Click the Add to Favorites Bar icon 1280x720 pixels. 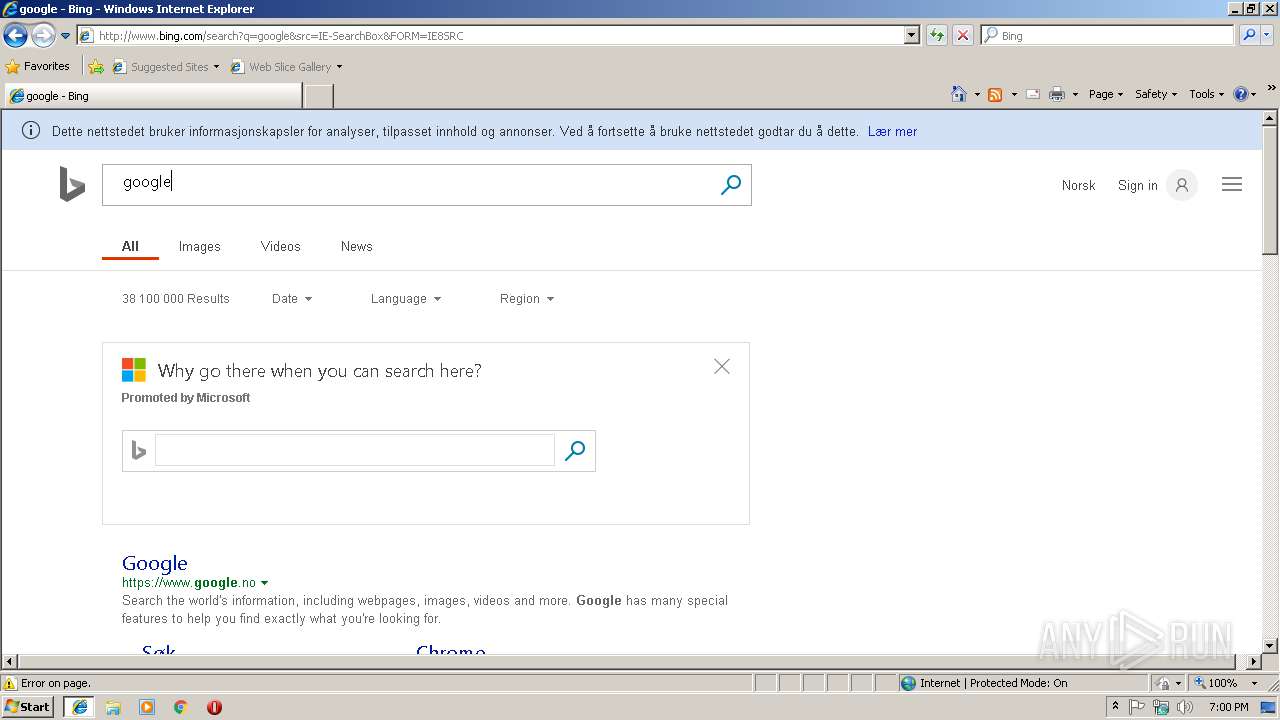pos(95,67)
